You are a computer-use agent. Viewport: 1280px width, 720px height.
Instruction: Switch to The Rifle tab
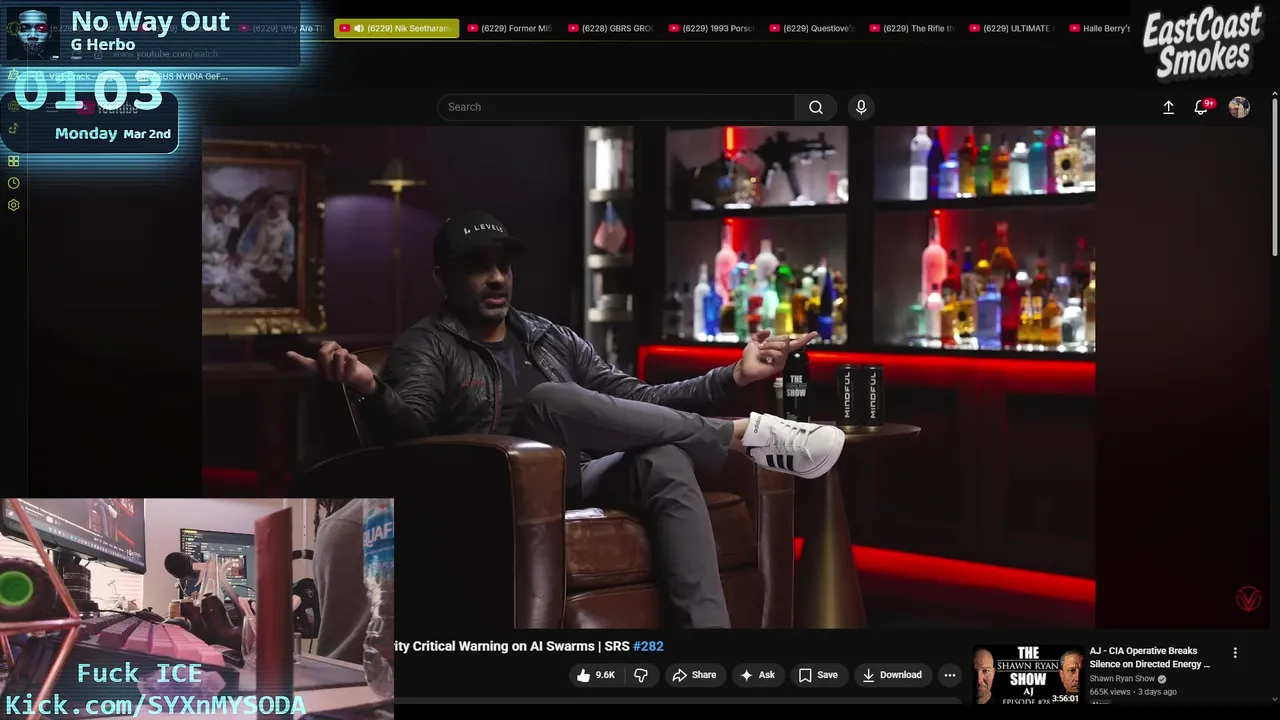912,28
